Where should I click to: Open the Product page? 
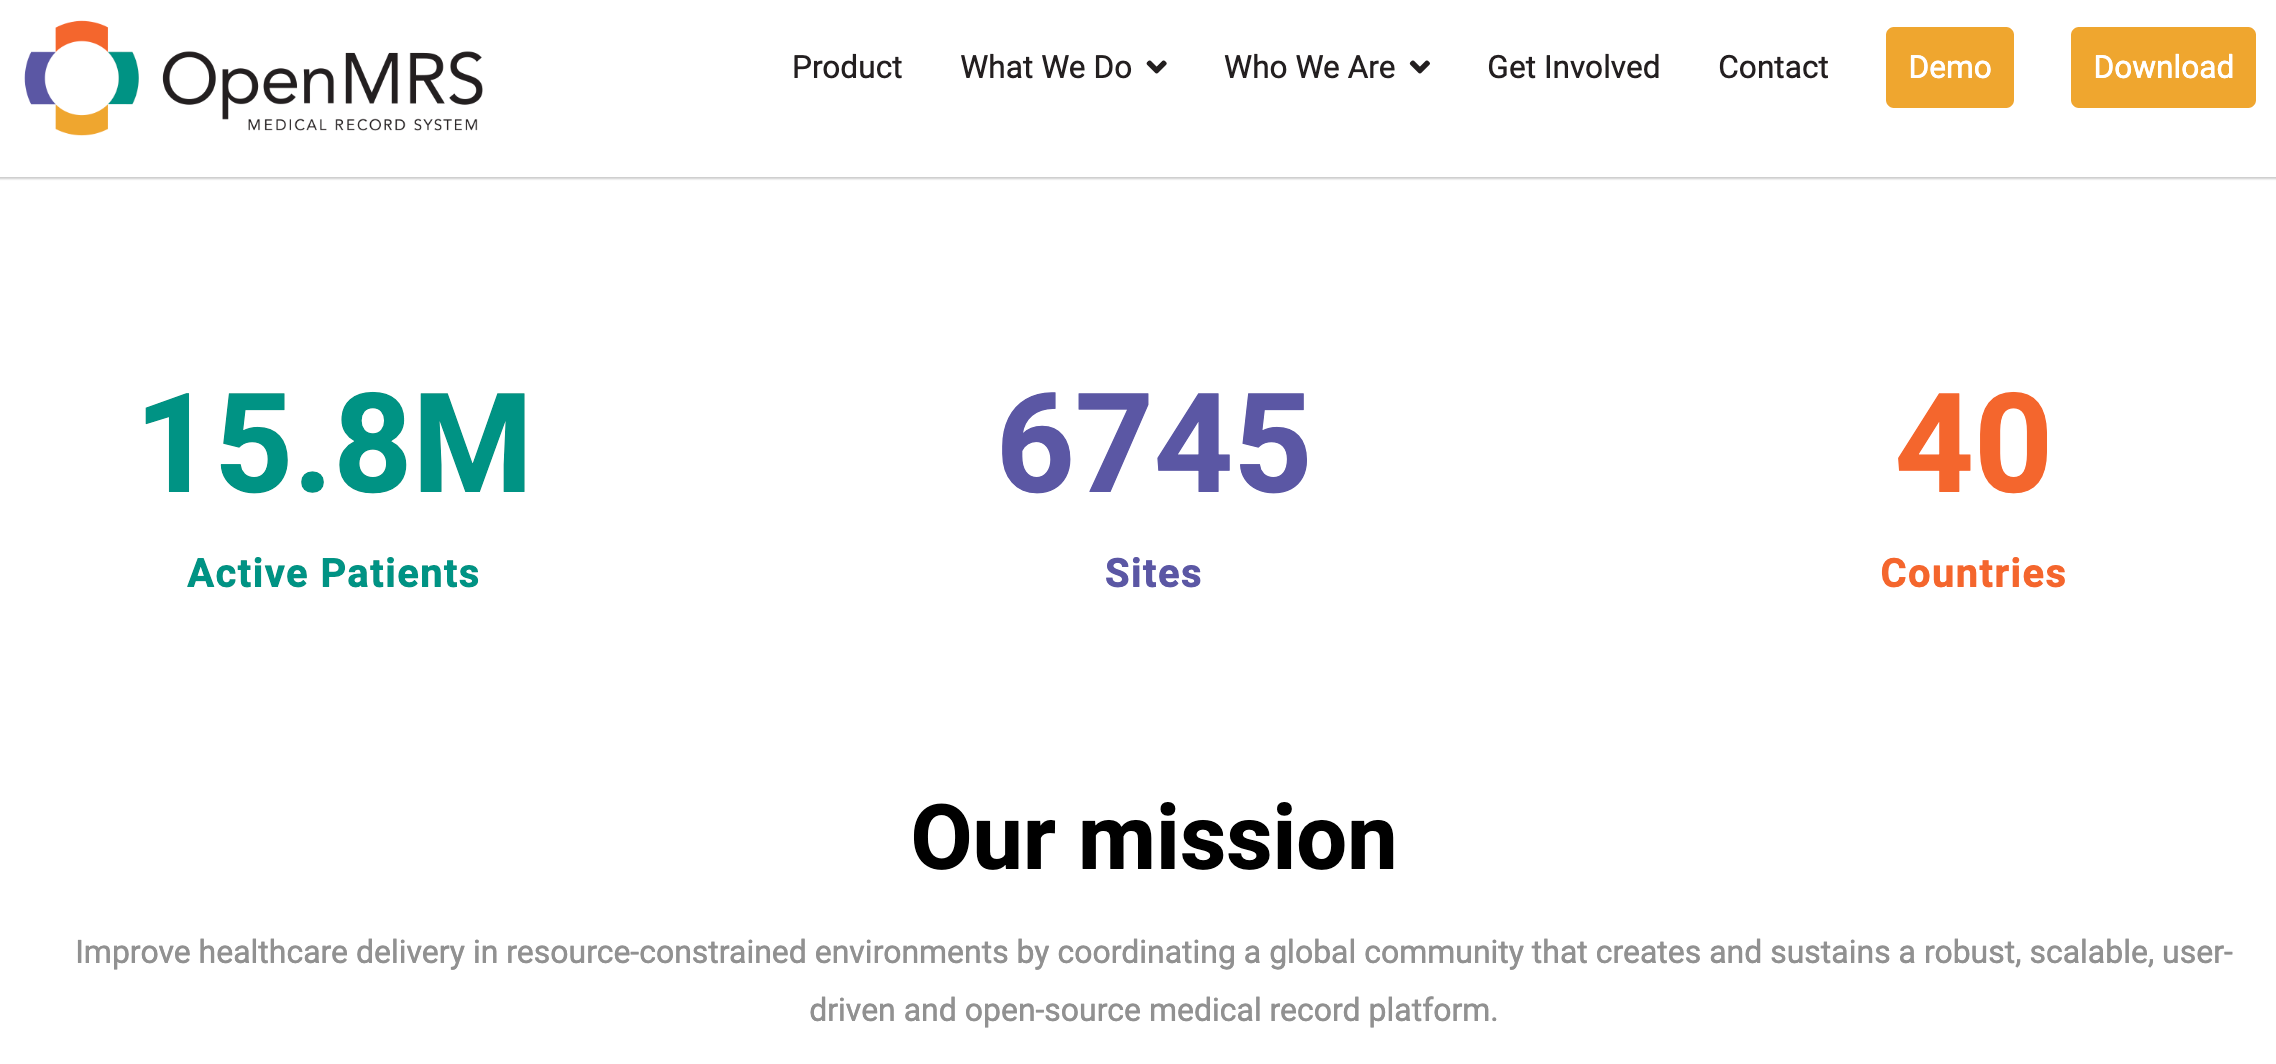pyautogui.click(x=846, y=67)
